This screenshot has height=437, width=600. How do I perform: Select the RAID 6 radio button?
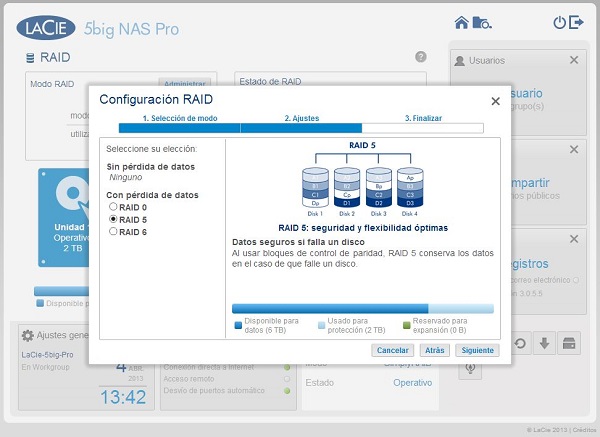pyautogui.click(x=113, y=231)
